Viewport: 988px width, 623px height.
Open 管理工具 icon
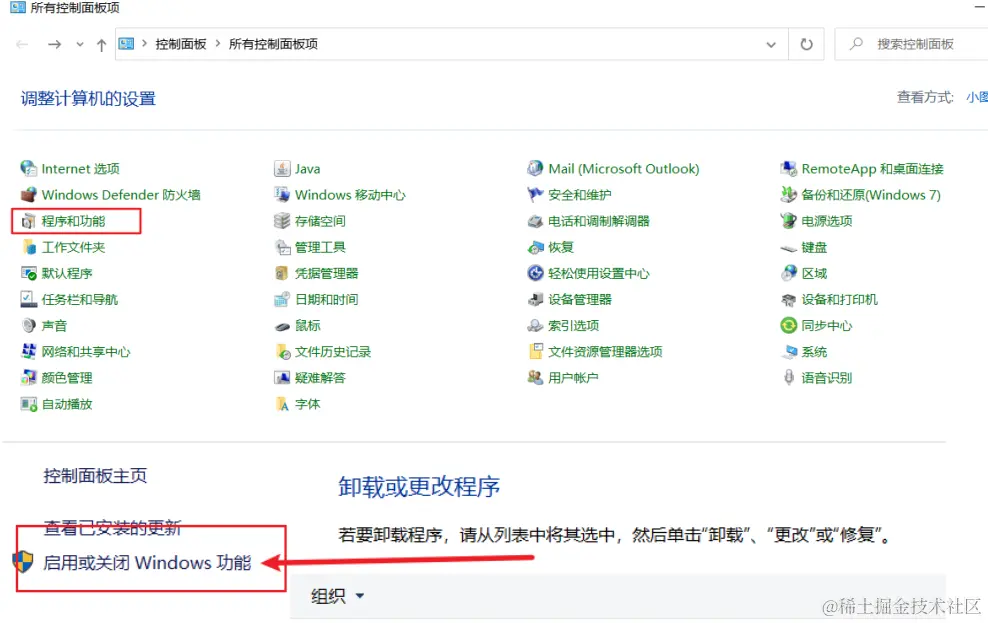tap(282, 247)
